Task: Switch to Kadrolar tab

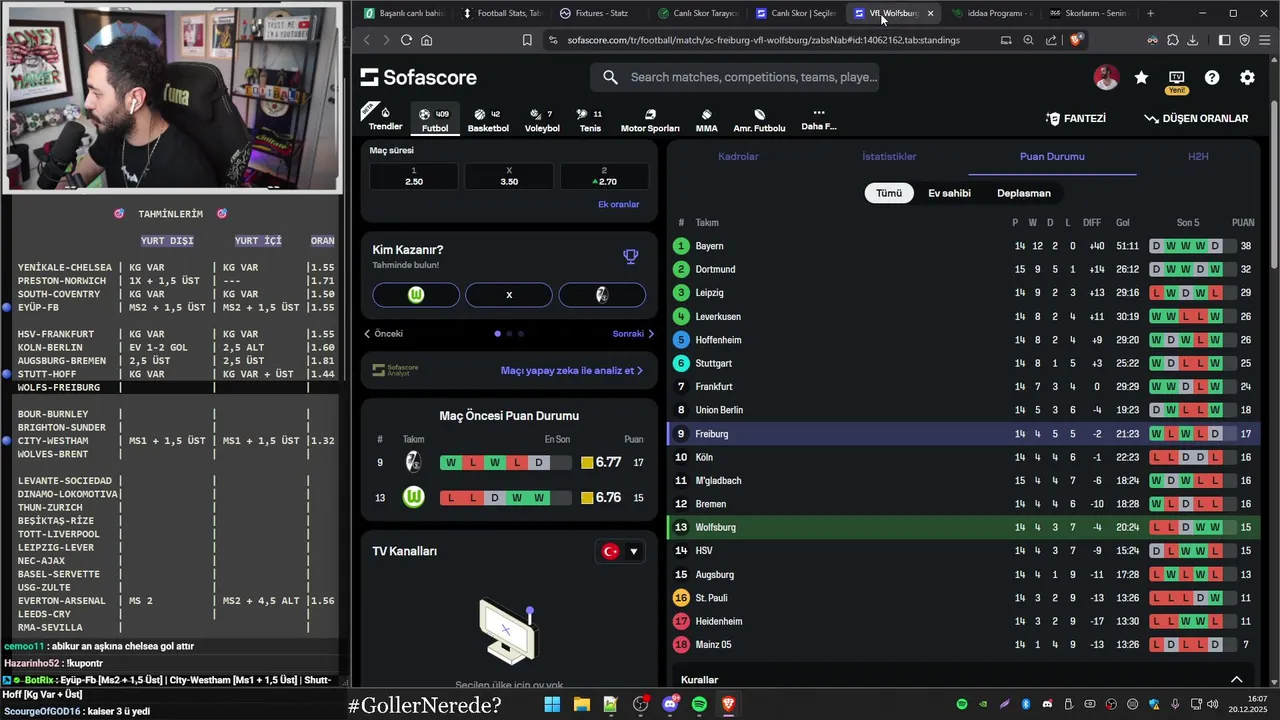Action: coord(738,157)
